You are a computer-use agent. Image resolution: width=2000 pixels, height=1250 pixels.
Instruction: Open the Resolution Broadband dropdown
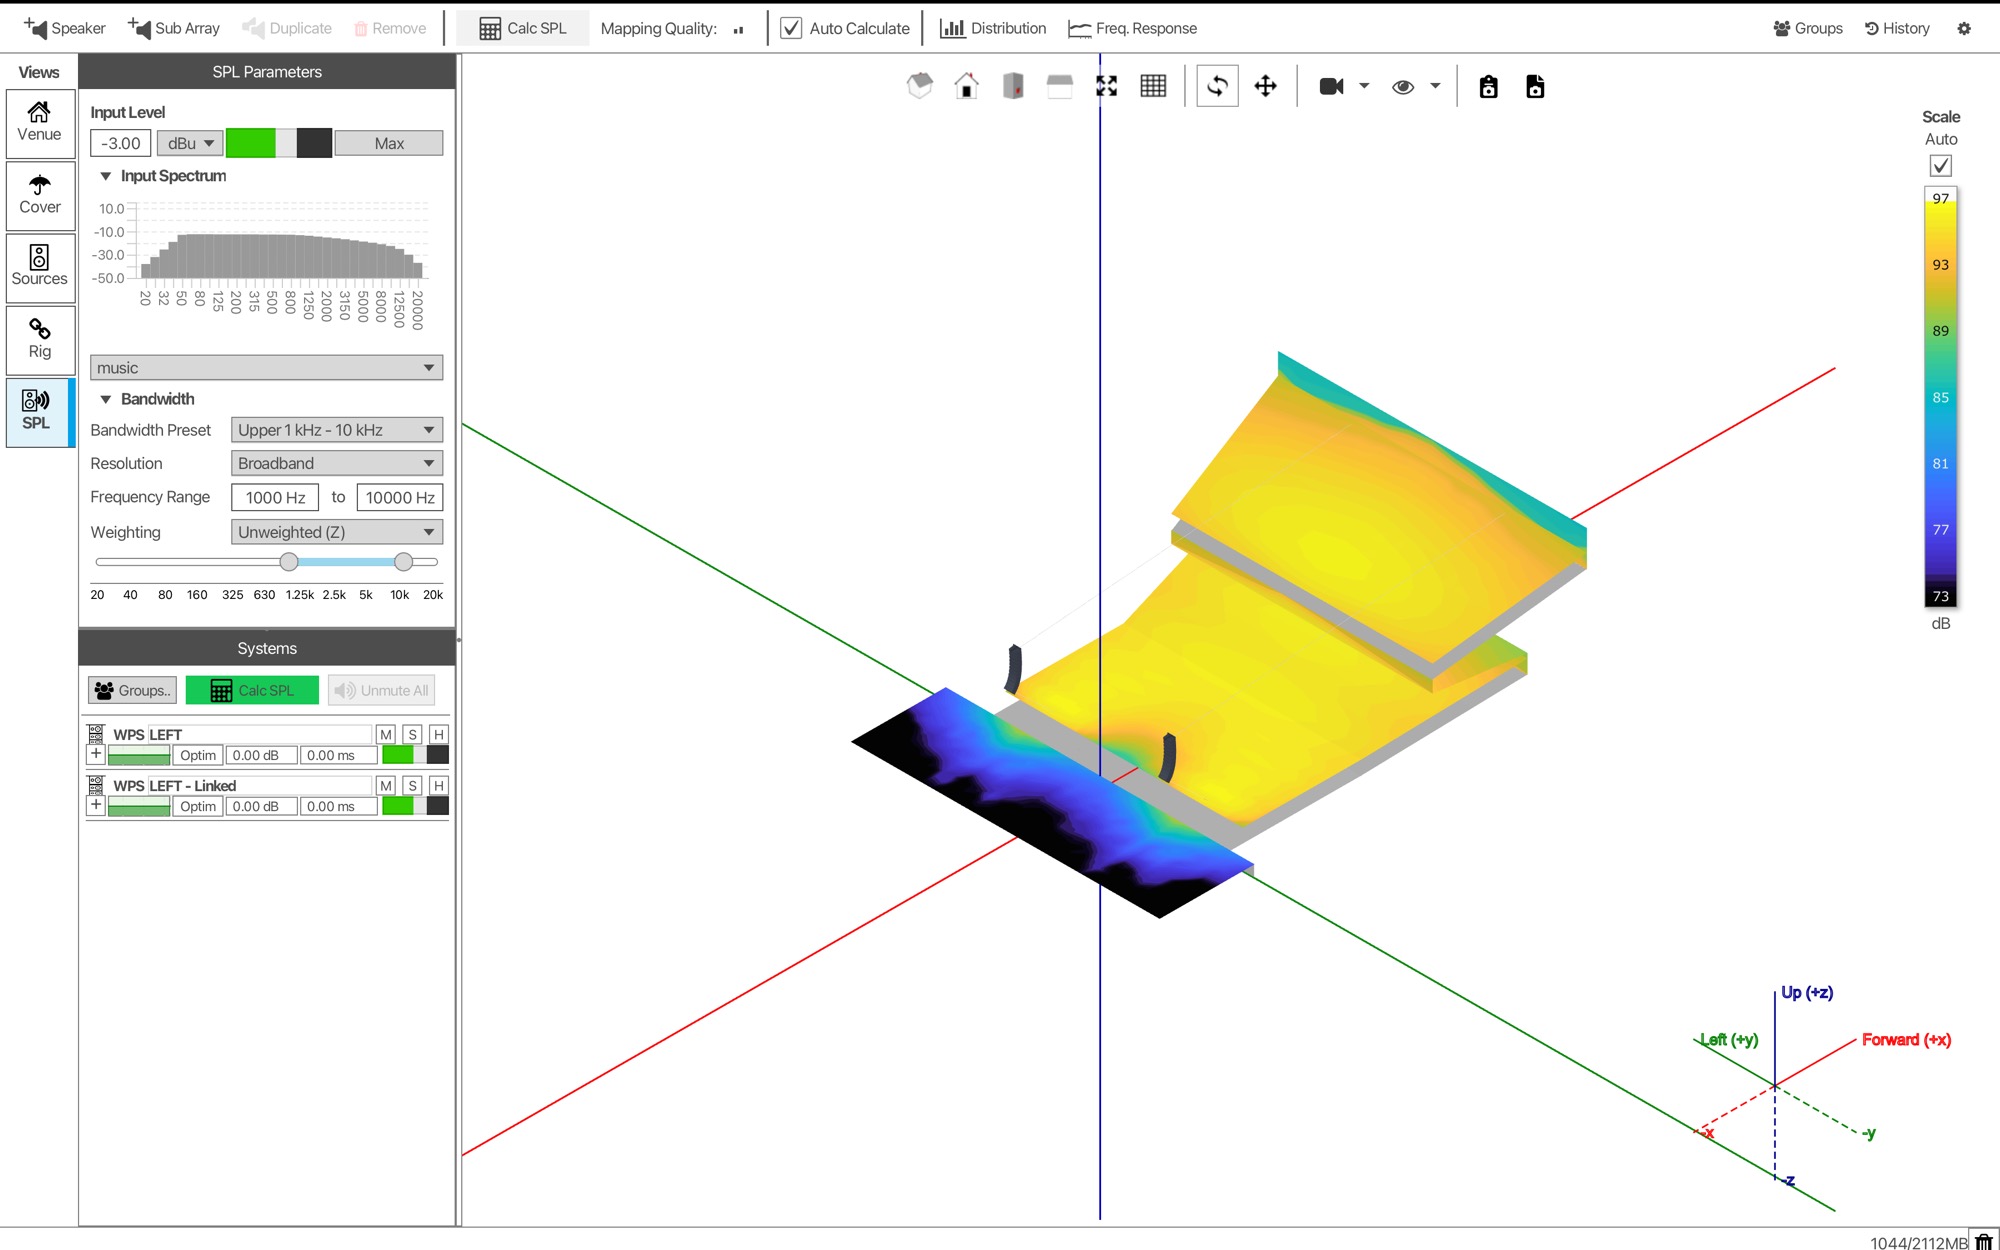coord(336,463)
